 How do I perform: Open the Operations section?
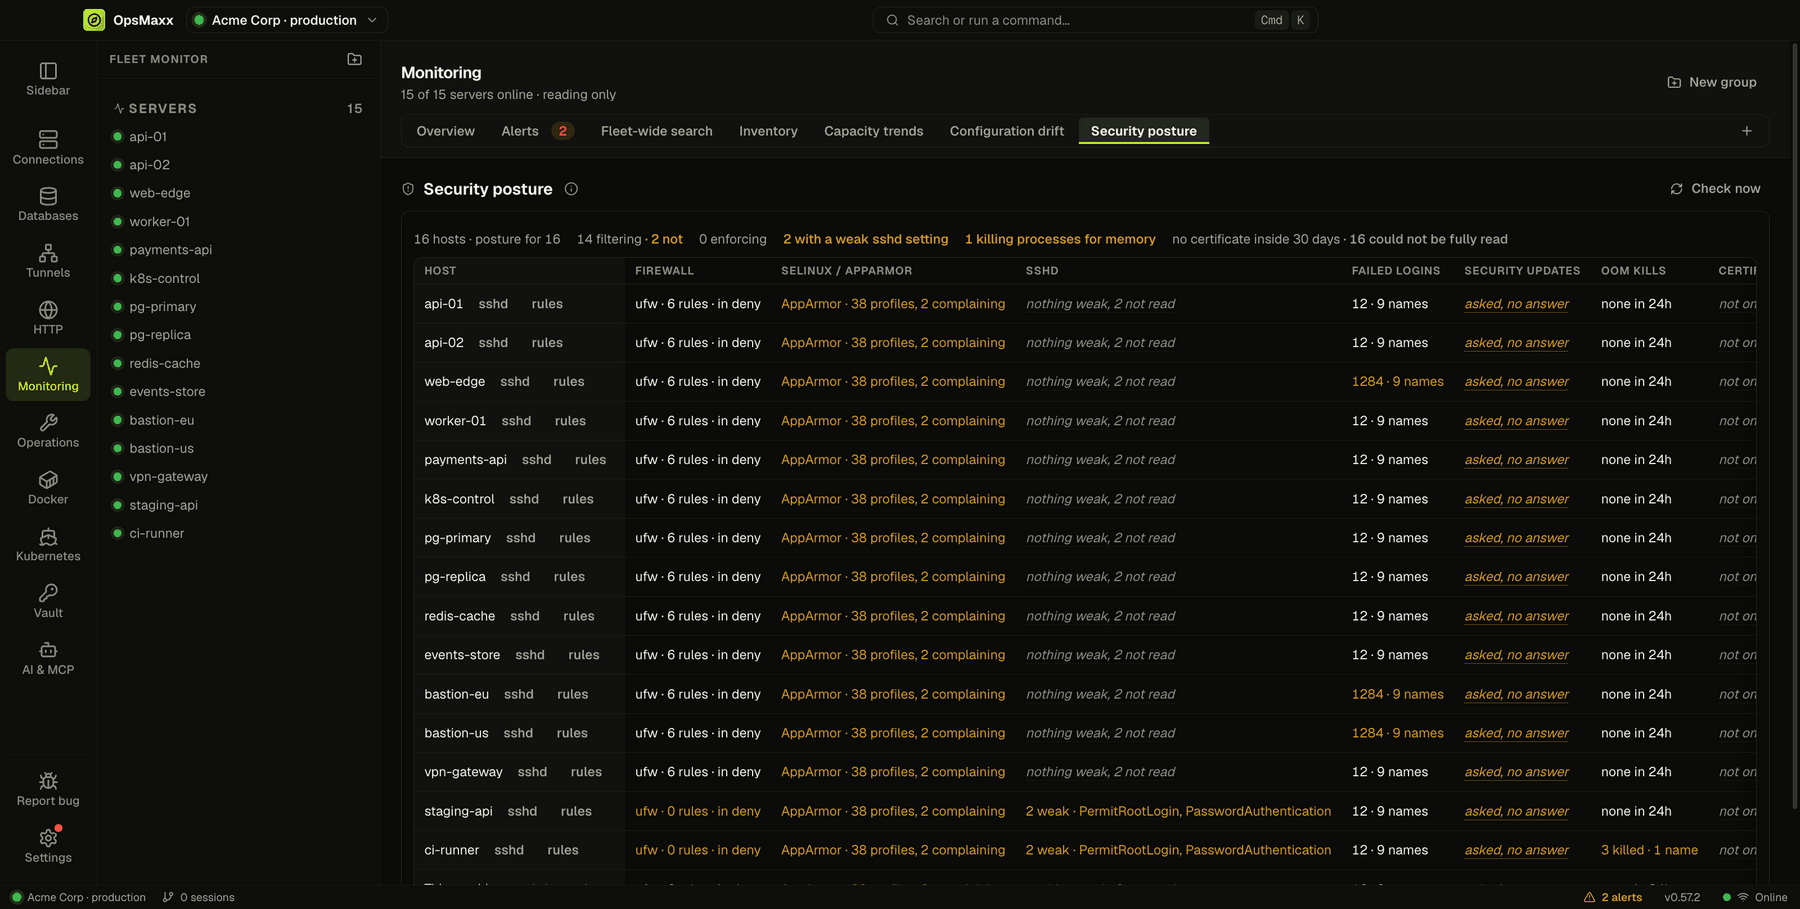click(48, 431)
